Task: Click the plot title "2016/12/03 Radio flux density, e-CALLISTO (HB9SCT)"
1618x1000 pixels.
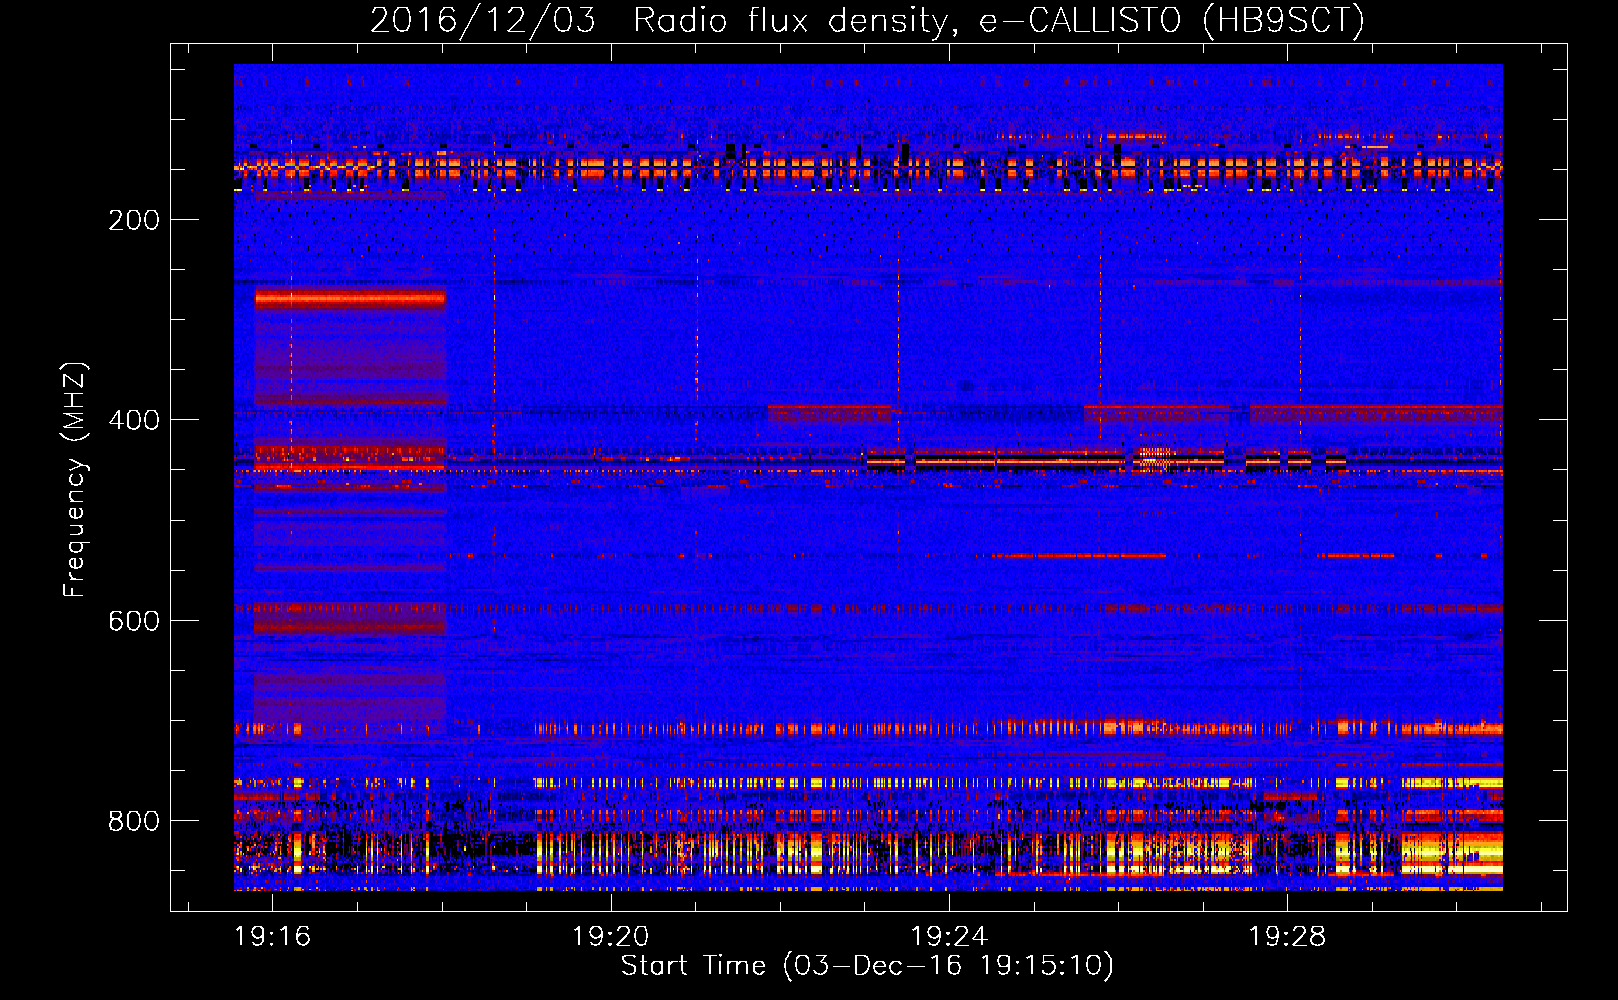Action: point(867,20)
